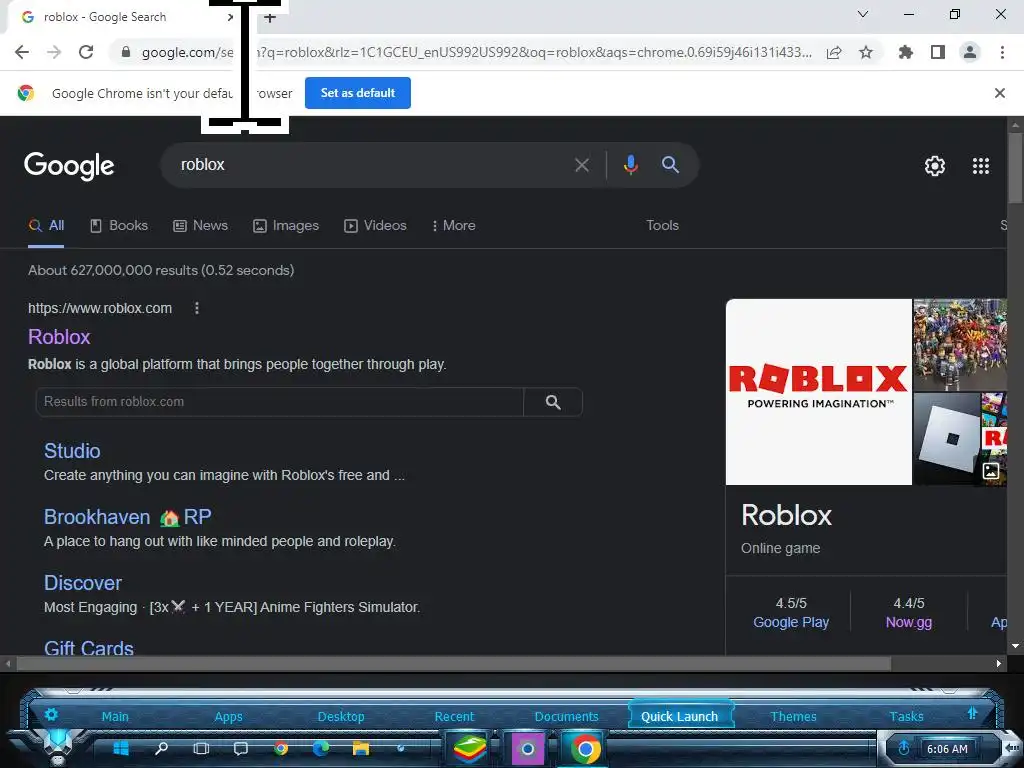1024x768 pixels.
Task: Click Set as default button
Action: (358, 93)
